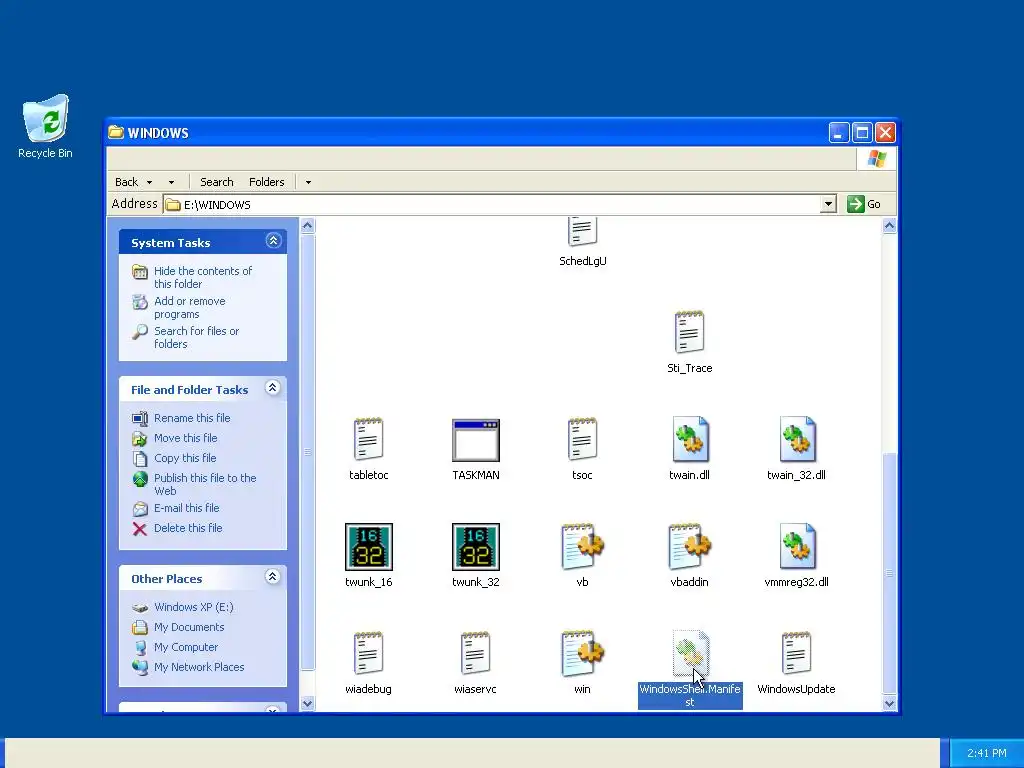Click the file list scroll down arrow

click(889, 703)
